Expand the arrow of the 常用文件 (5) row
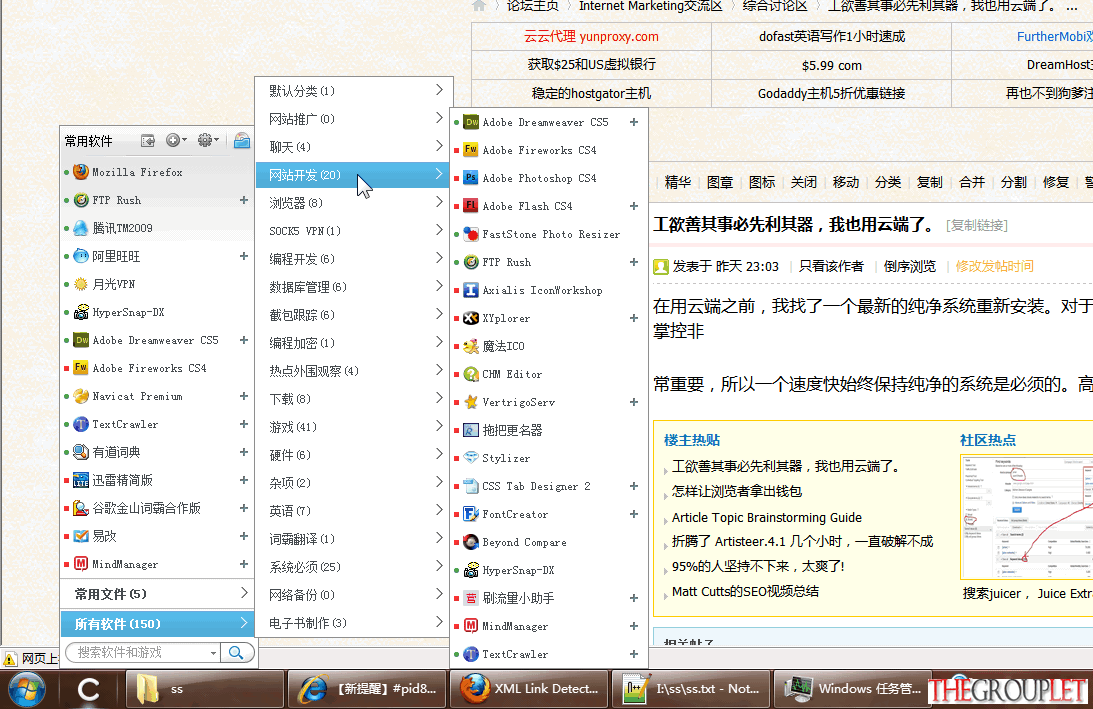 pyautogui.click(x=244, y=593)
